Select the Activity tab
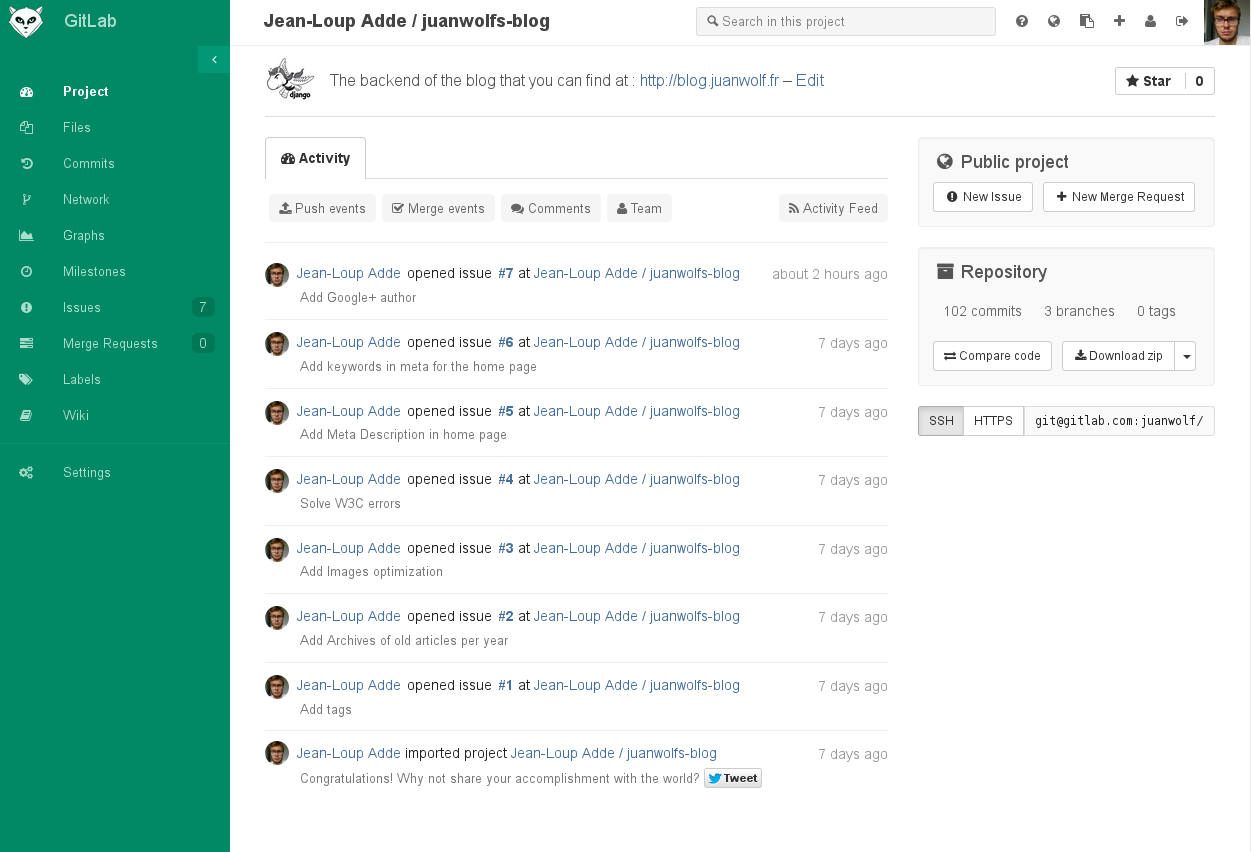Screen dimensions: 1251x852 [316, 158]
